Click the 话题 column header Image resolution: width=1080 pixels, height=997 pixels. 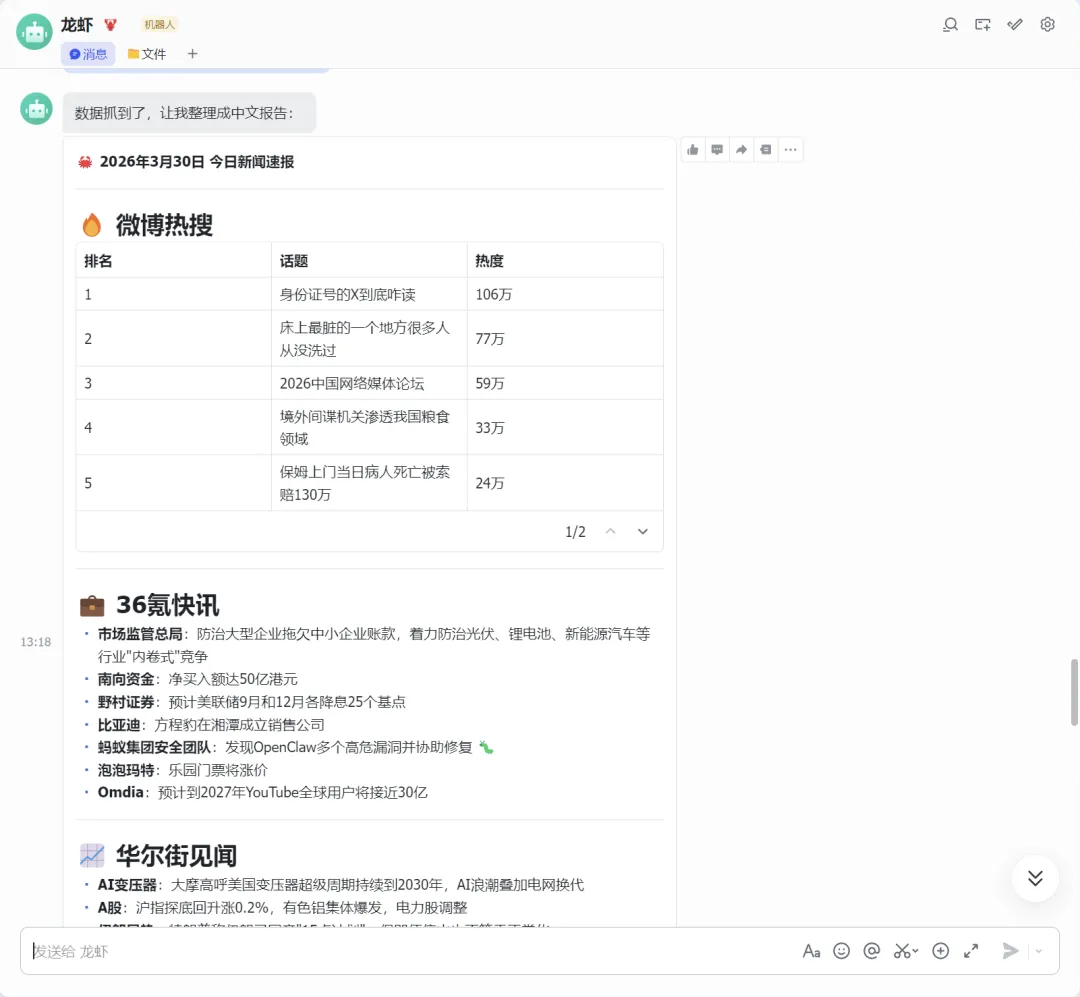click(x=293, y=261)
